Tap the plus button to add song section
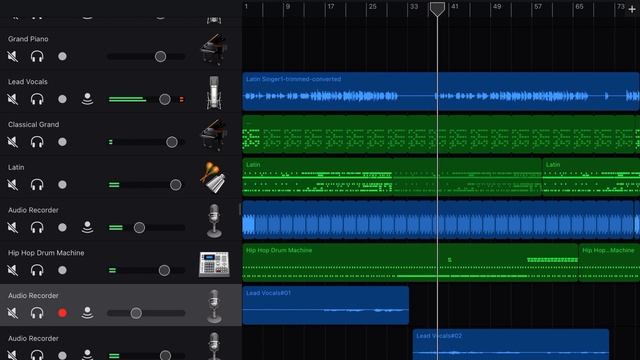The image size is (640, 360). click(632, 9)
